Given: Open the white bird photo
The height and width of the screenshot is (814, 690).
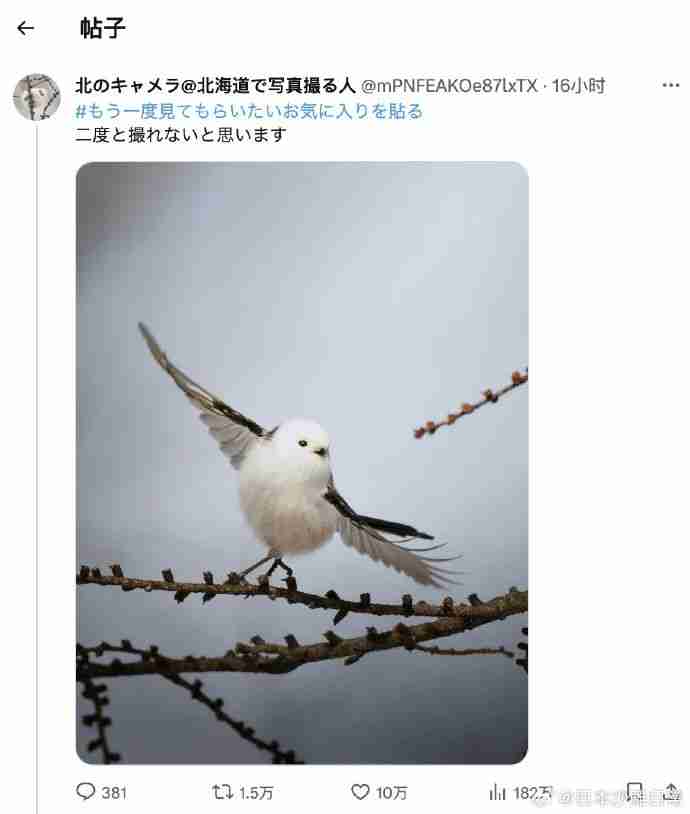Looking at the screenshot, I should tap(302, 463).
